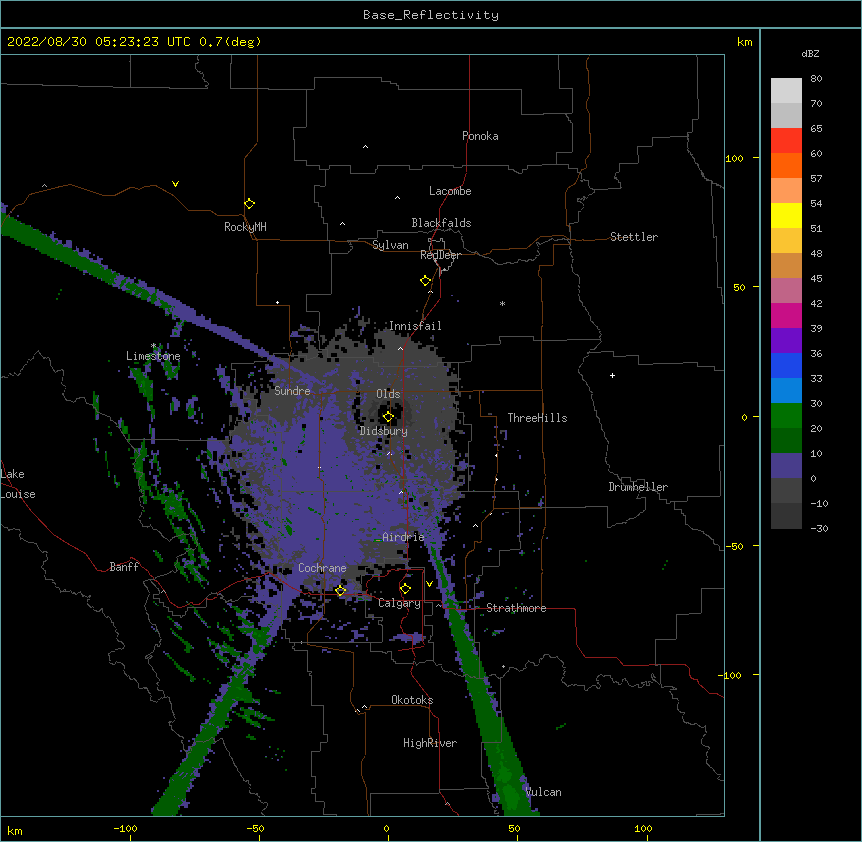862x842 pixels.
Task: Select the bright green swatch near 30 dBZ
Action: pyautogui.click(x=786, y=416)
